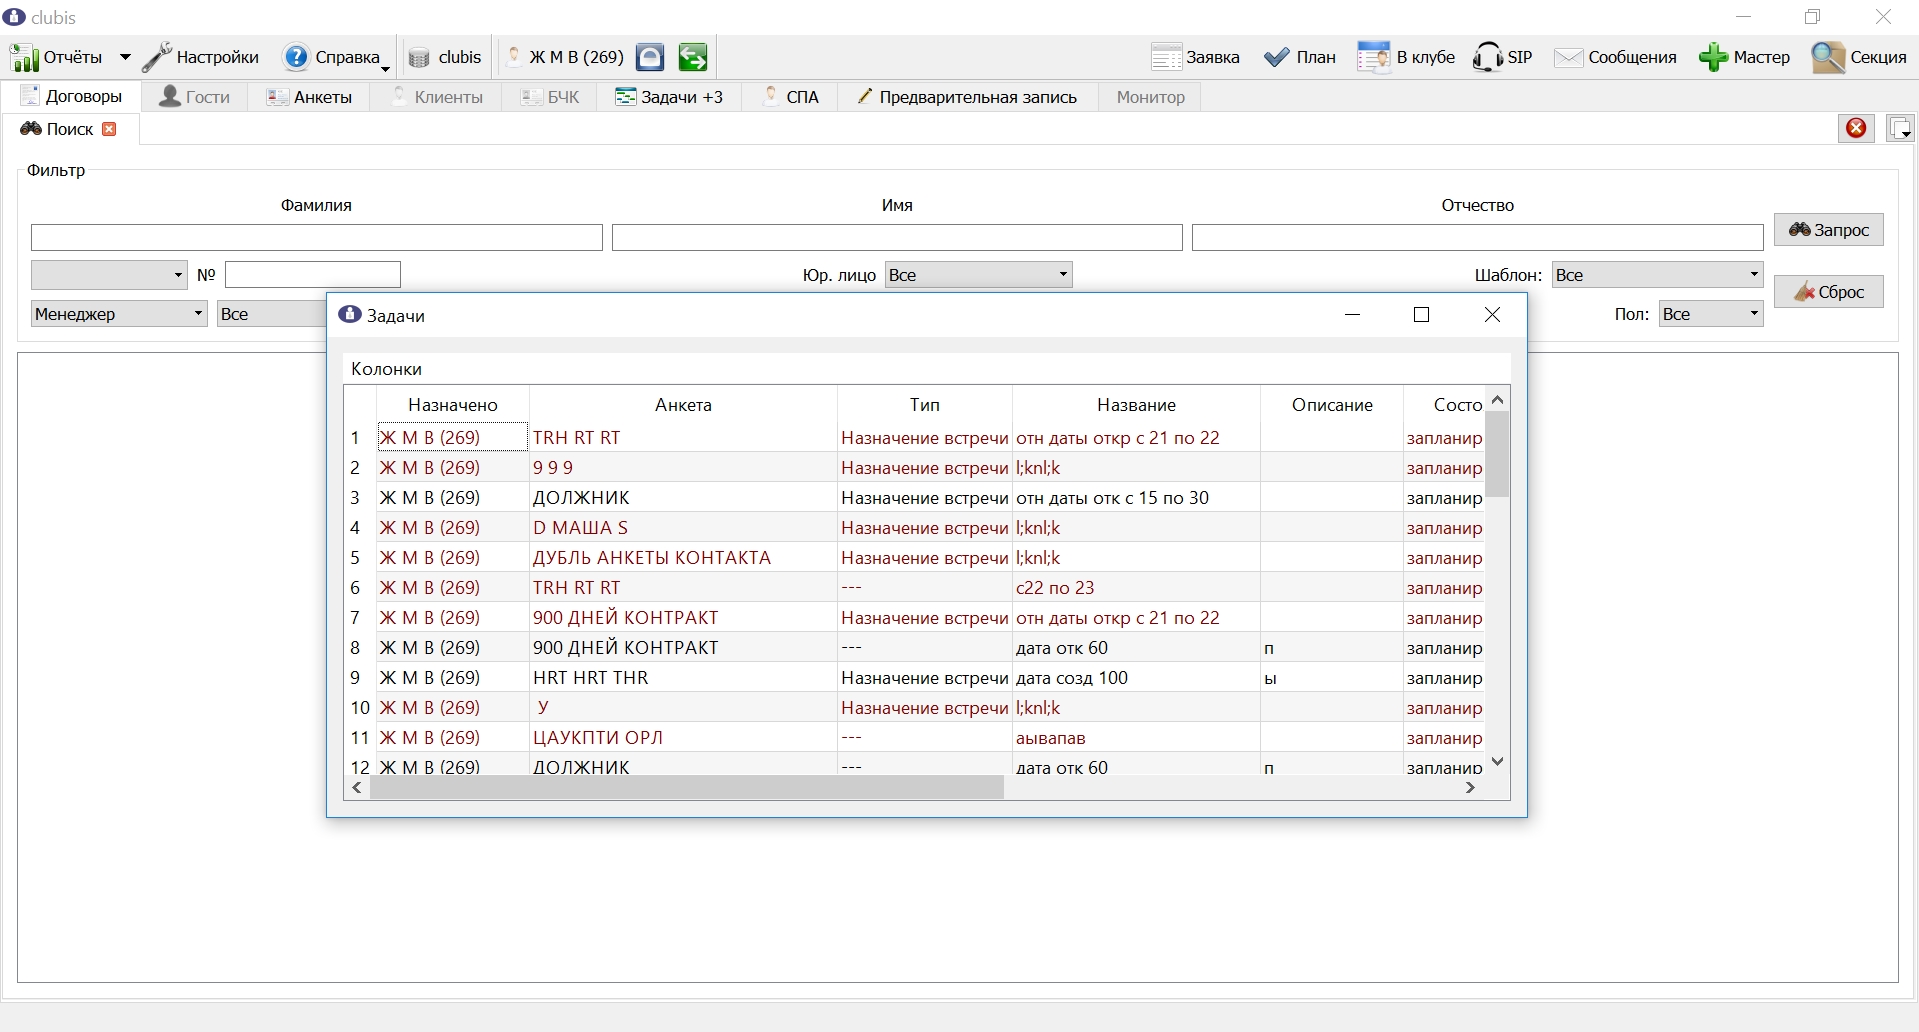Click the Фамилия input field
Screen dimensions: 1919x1032
(316, 237)
